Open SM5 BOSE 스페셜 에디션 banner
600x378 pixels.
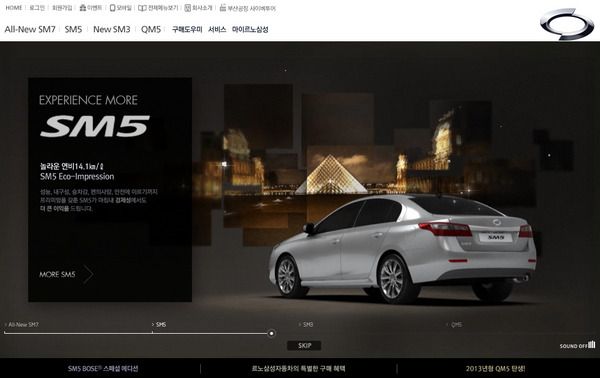(x=103, y=369)
